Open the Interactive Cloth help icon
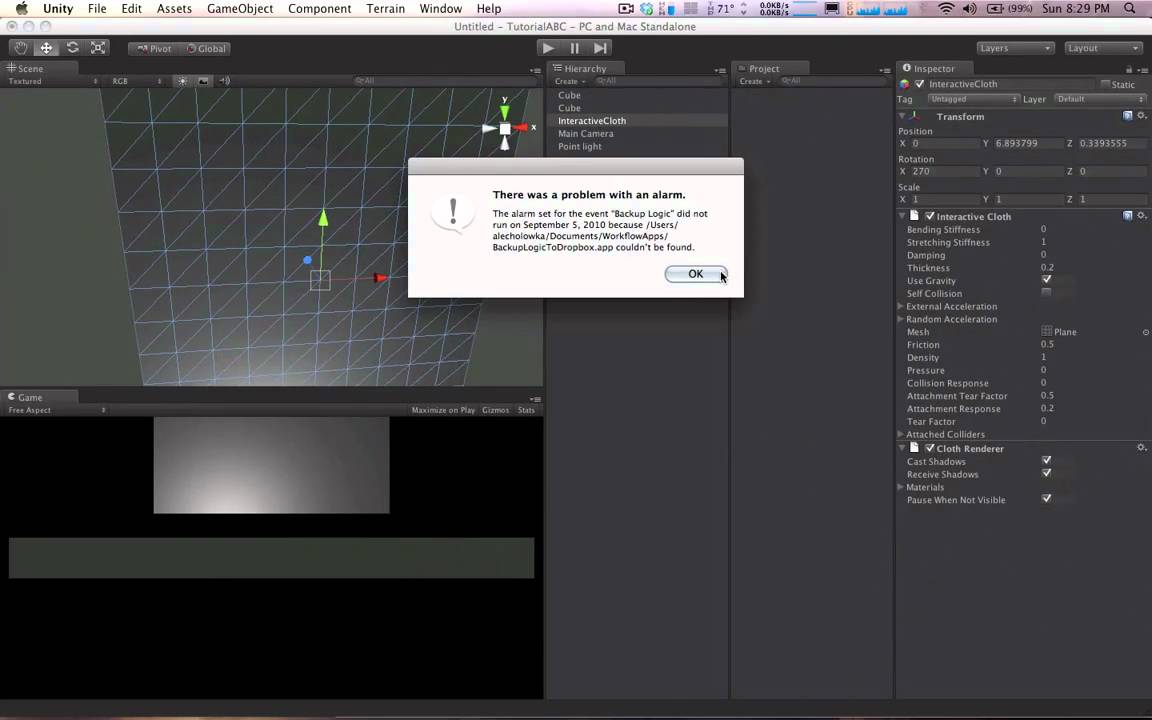The height and width of the screenshot is (720, 1152). pyautogui.click(x=1128, y=215)
